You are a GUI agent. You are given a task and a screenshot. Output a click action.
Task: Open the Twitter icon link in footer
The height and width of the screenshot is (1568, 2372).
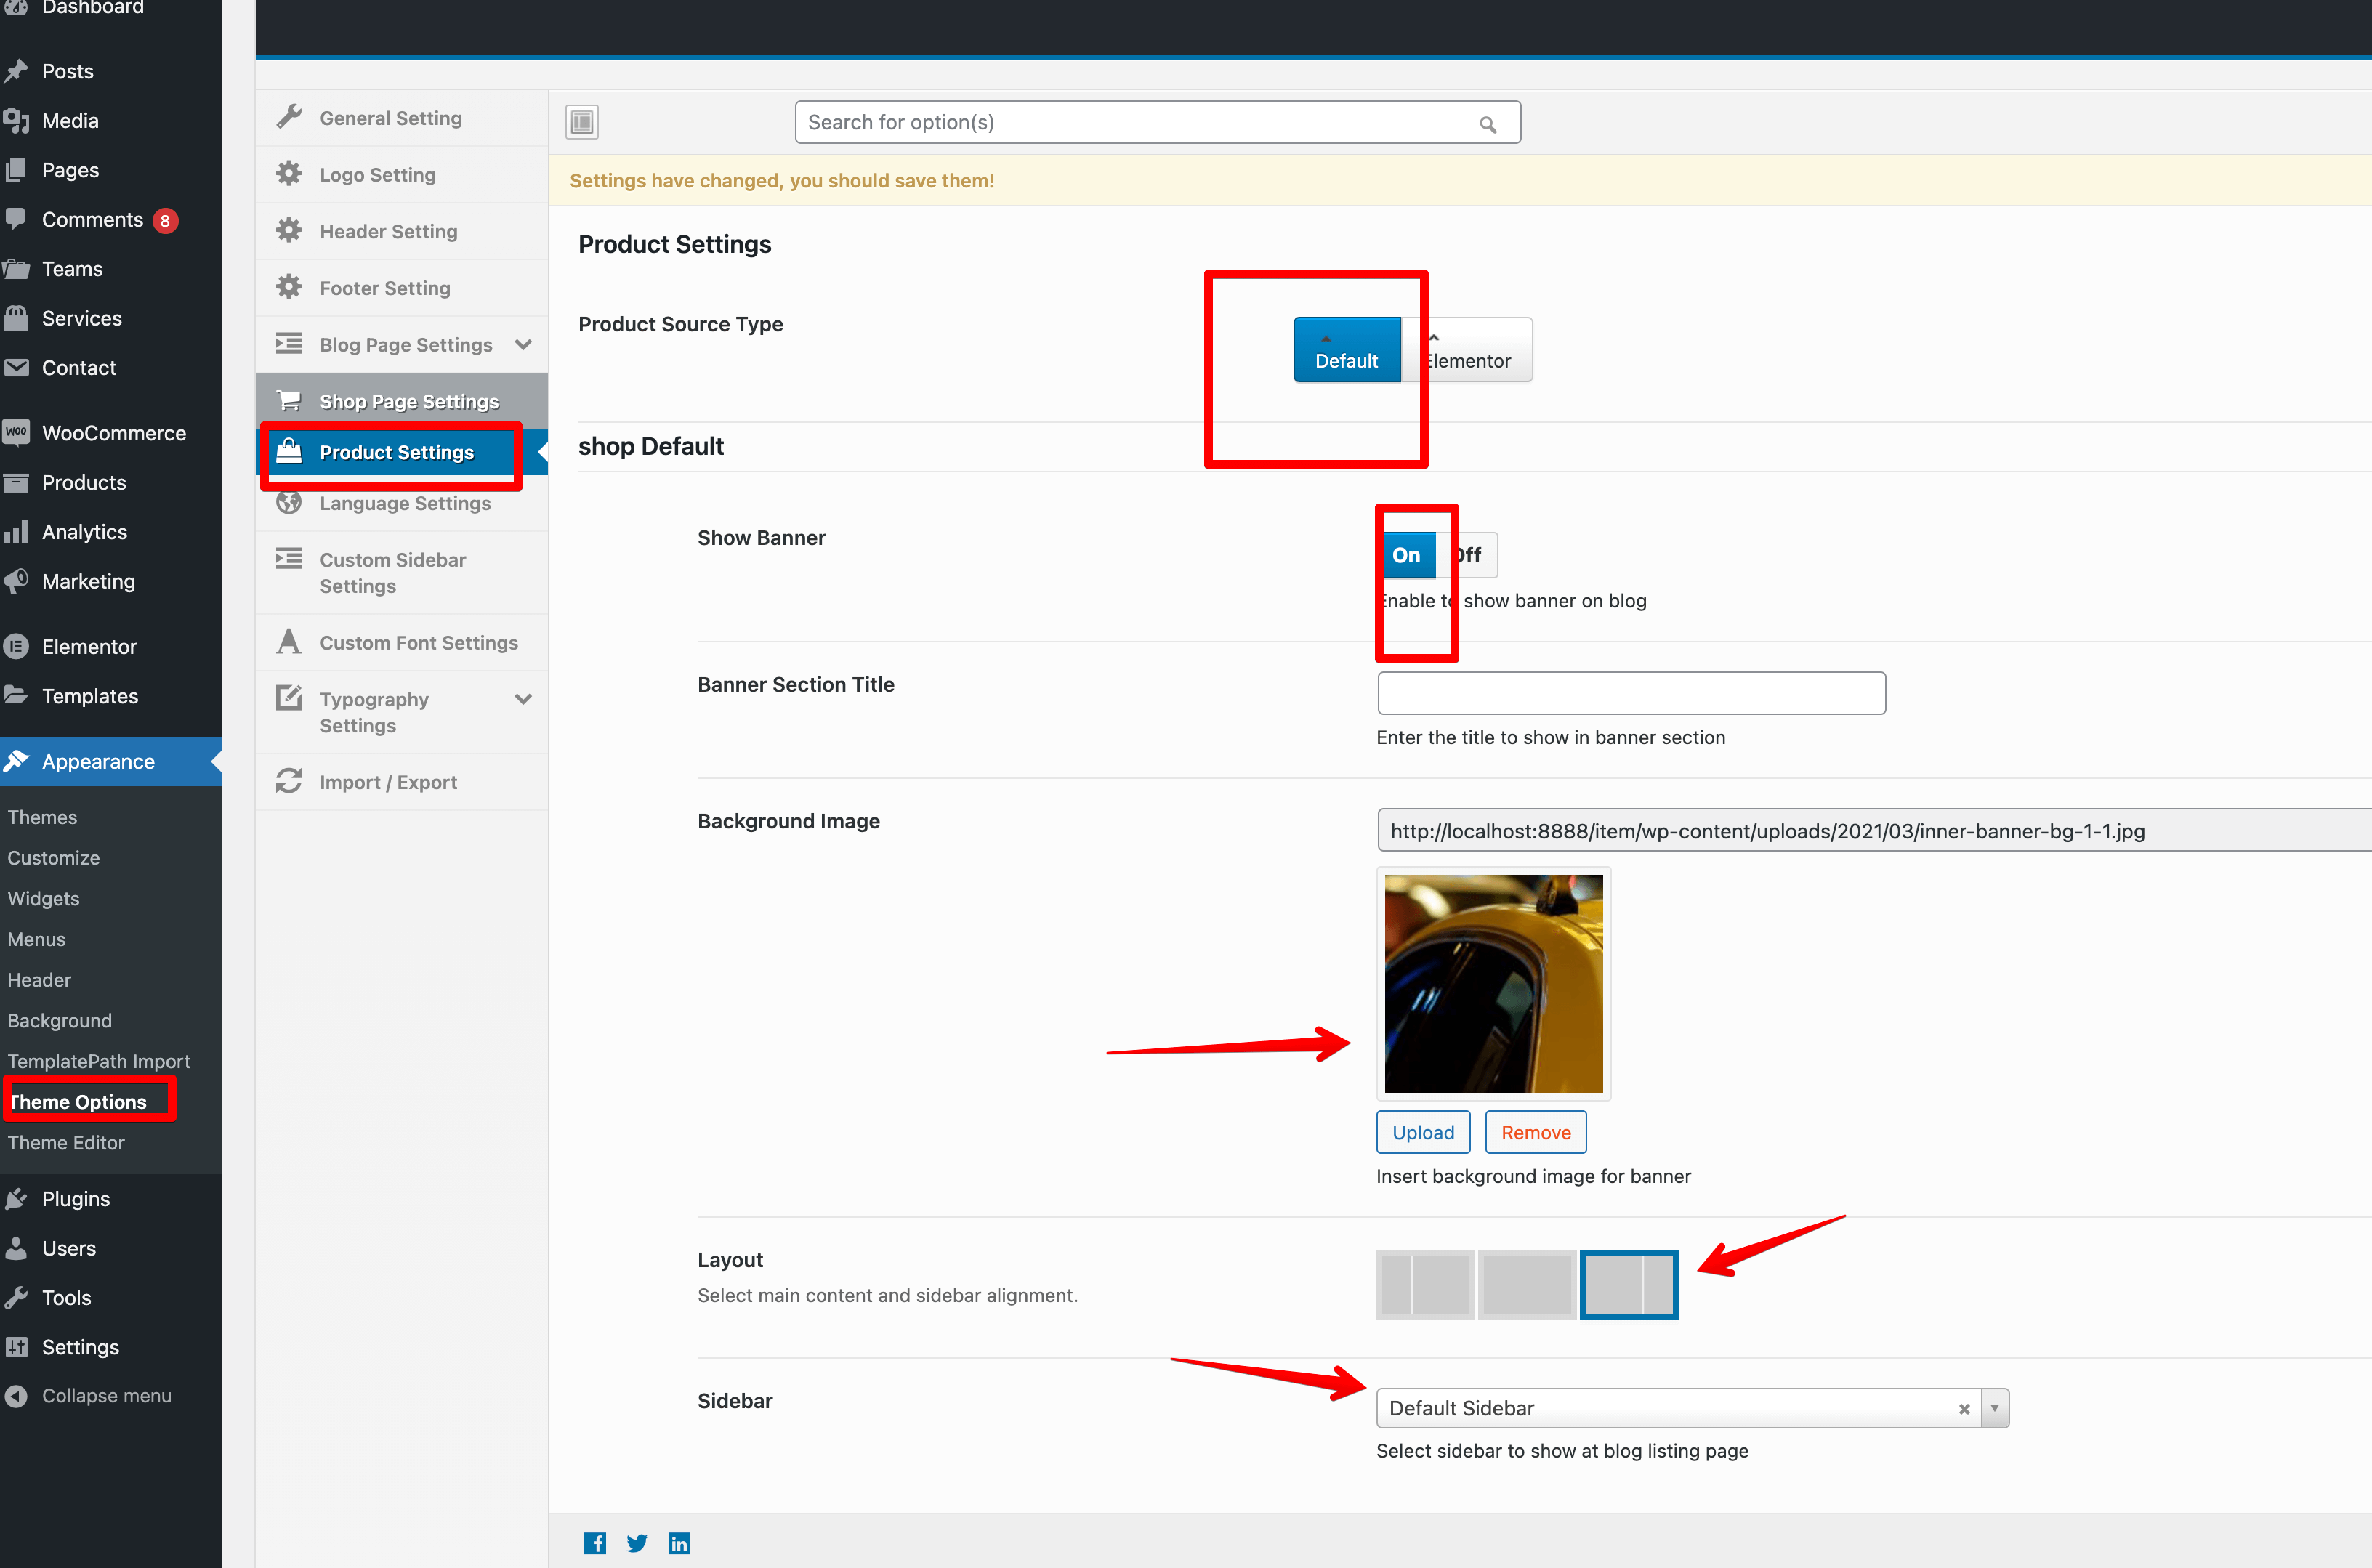pos(637,1543)
